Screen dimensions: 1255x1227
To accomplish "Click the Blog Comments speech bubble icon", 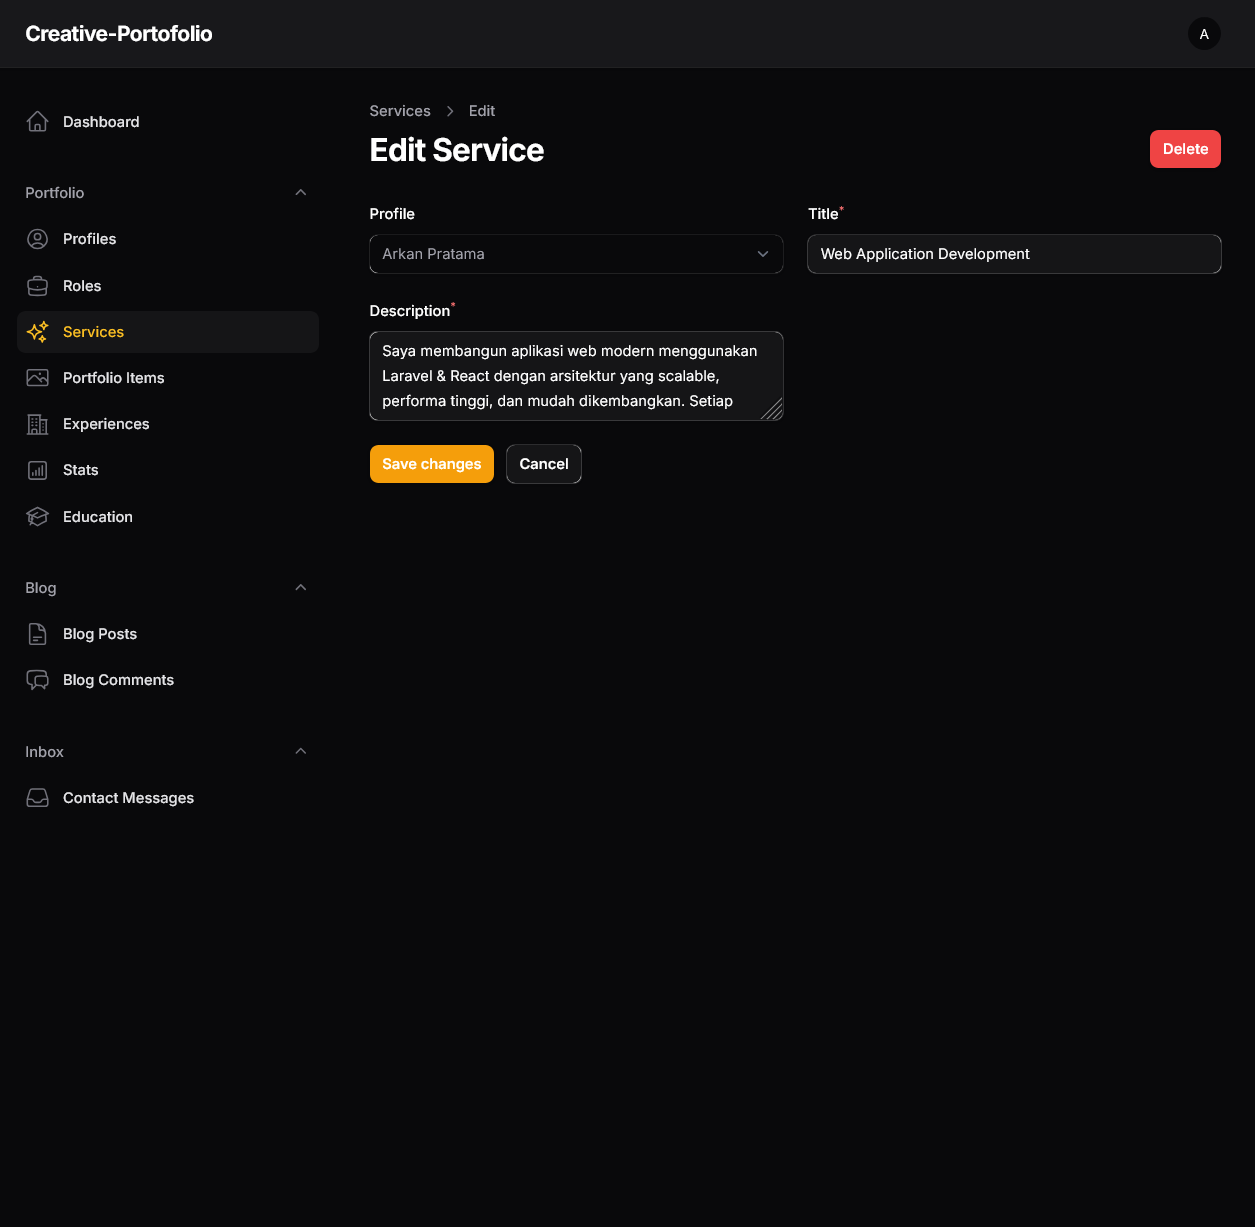I will [37, 679].
